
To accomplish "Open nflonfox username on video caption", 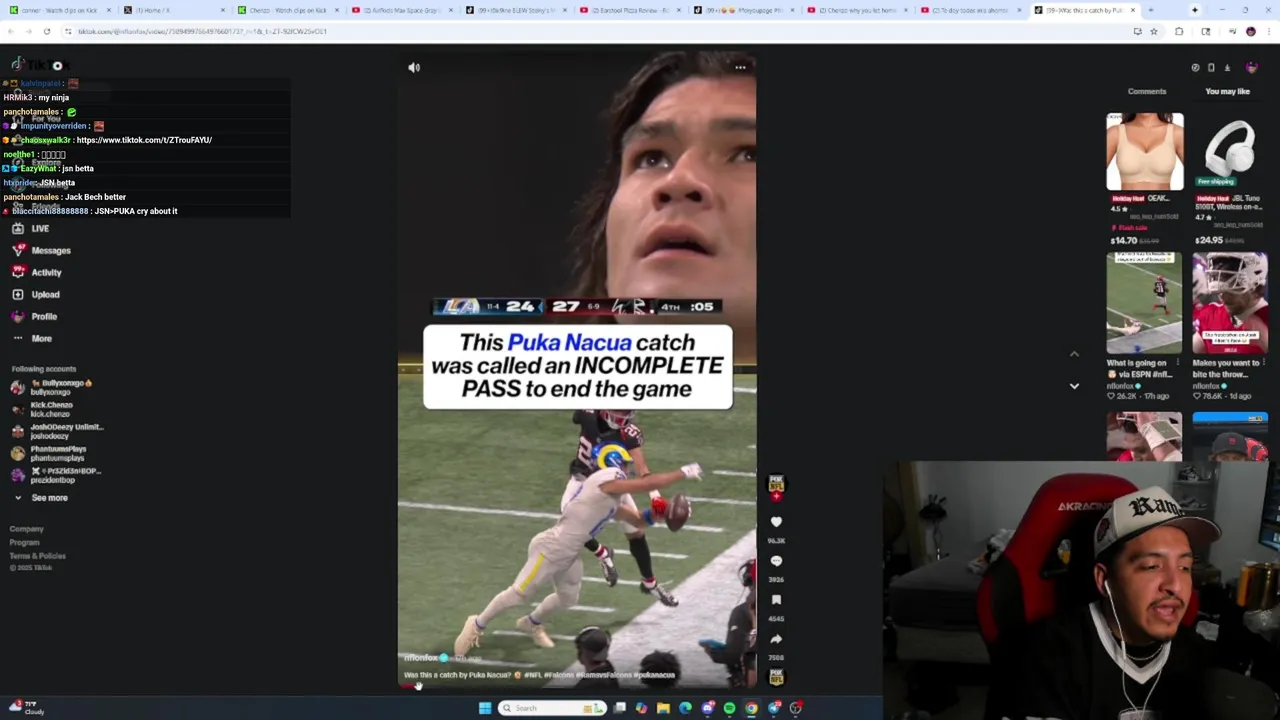I will point(421,658).
